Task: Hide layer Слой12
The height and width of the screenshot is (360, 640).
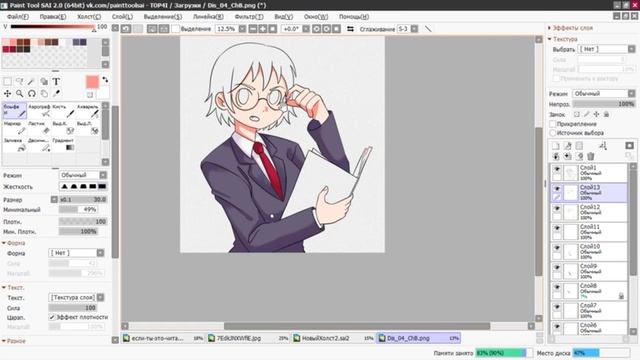Action: pyautogui.click(x=557, y=208)
